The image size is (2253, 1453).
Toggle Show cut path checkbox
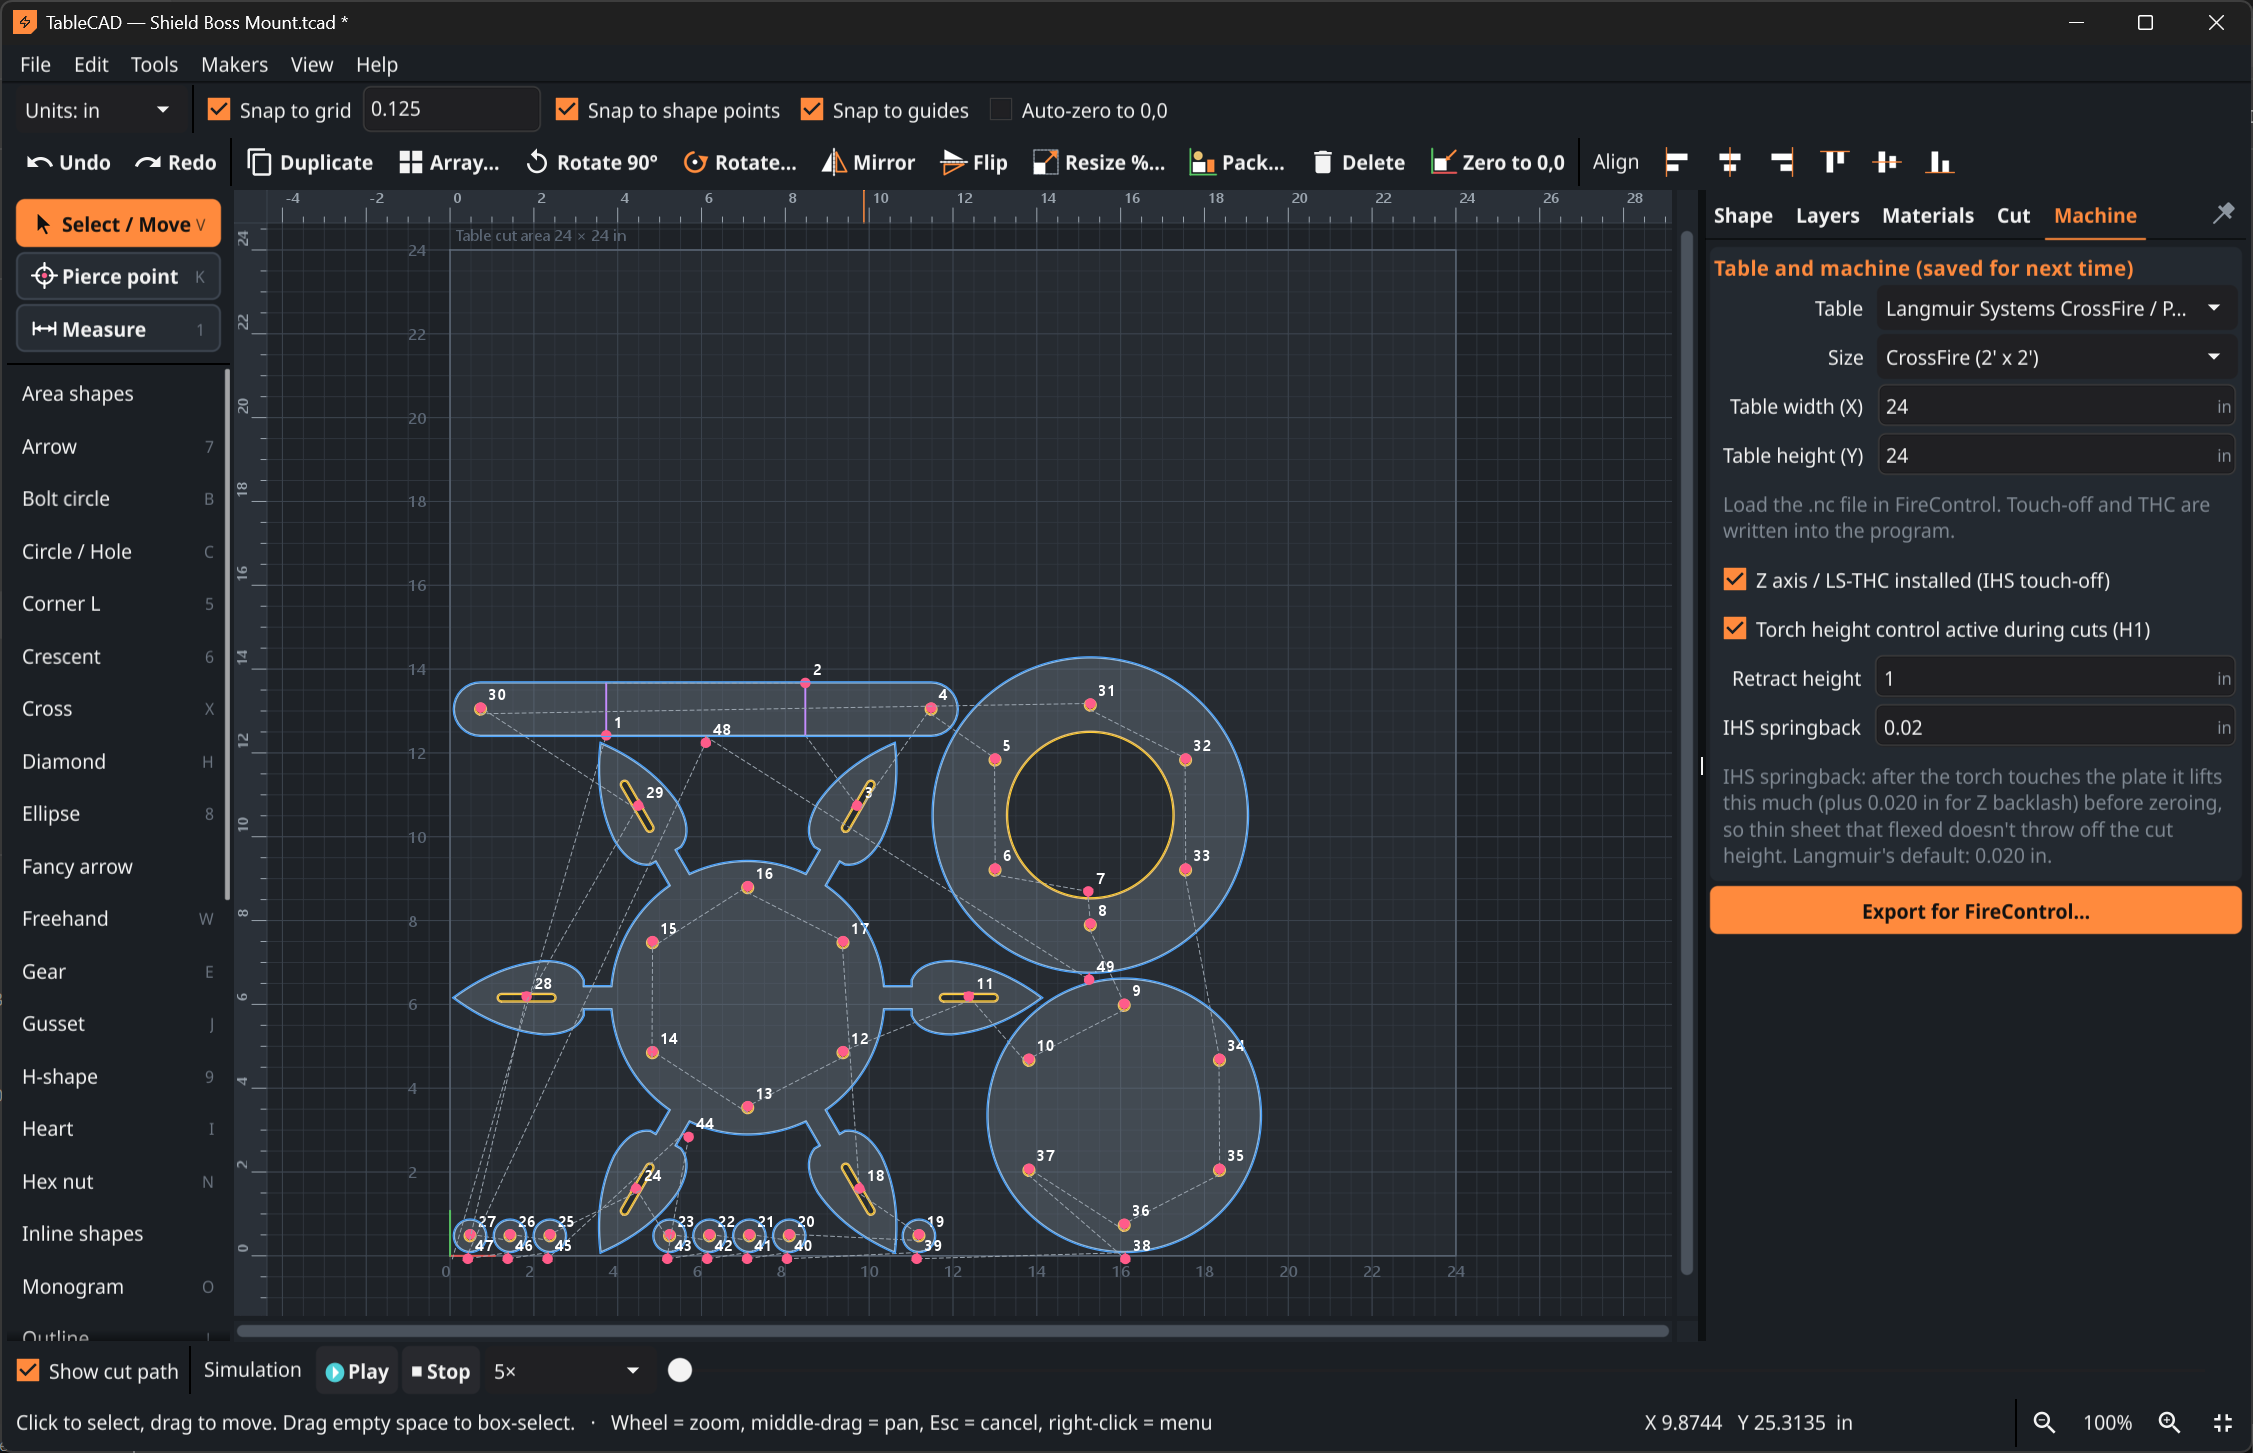(x=28, y=1370)
